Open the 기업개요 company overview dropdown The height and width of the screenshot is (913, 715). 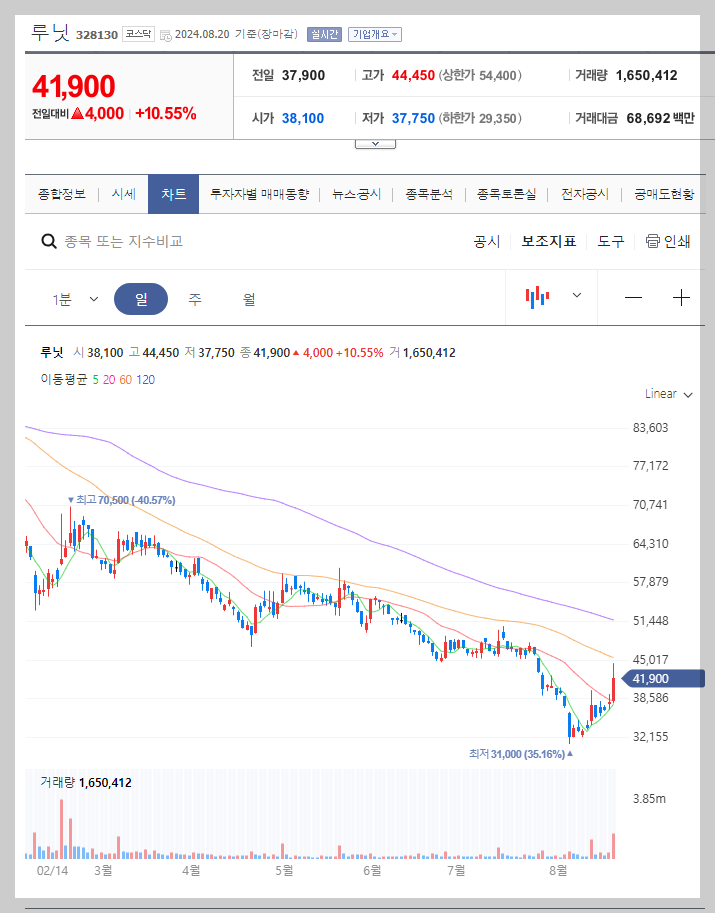point(375,33)
